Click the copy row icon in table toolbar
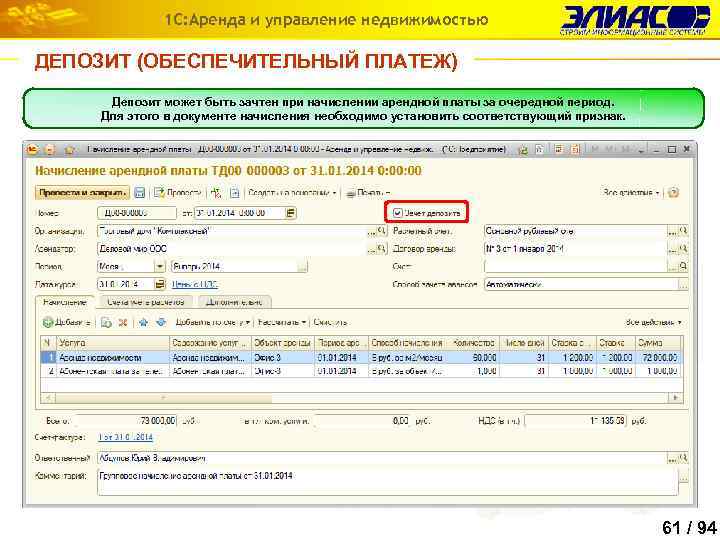This screenshot has width=720, height=540. (x=106, y=322)
